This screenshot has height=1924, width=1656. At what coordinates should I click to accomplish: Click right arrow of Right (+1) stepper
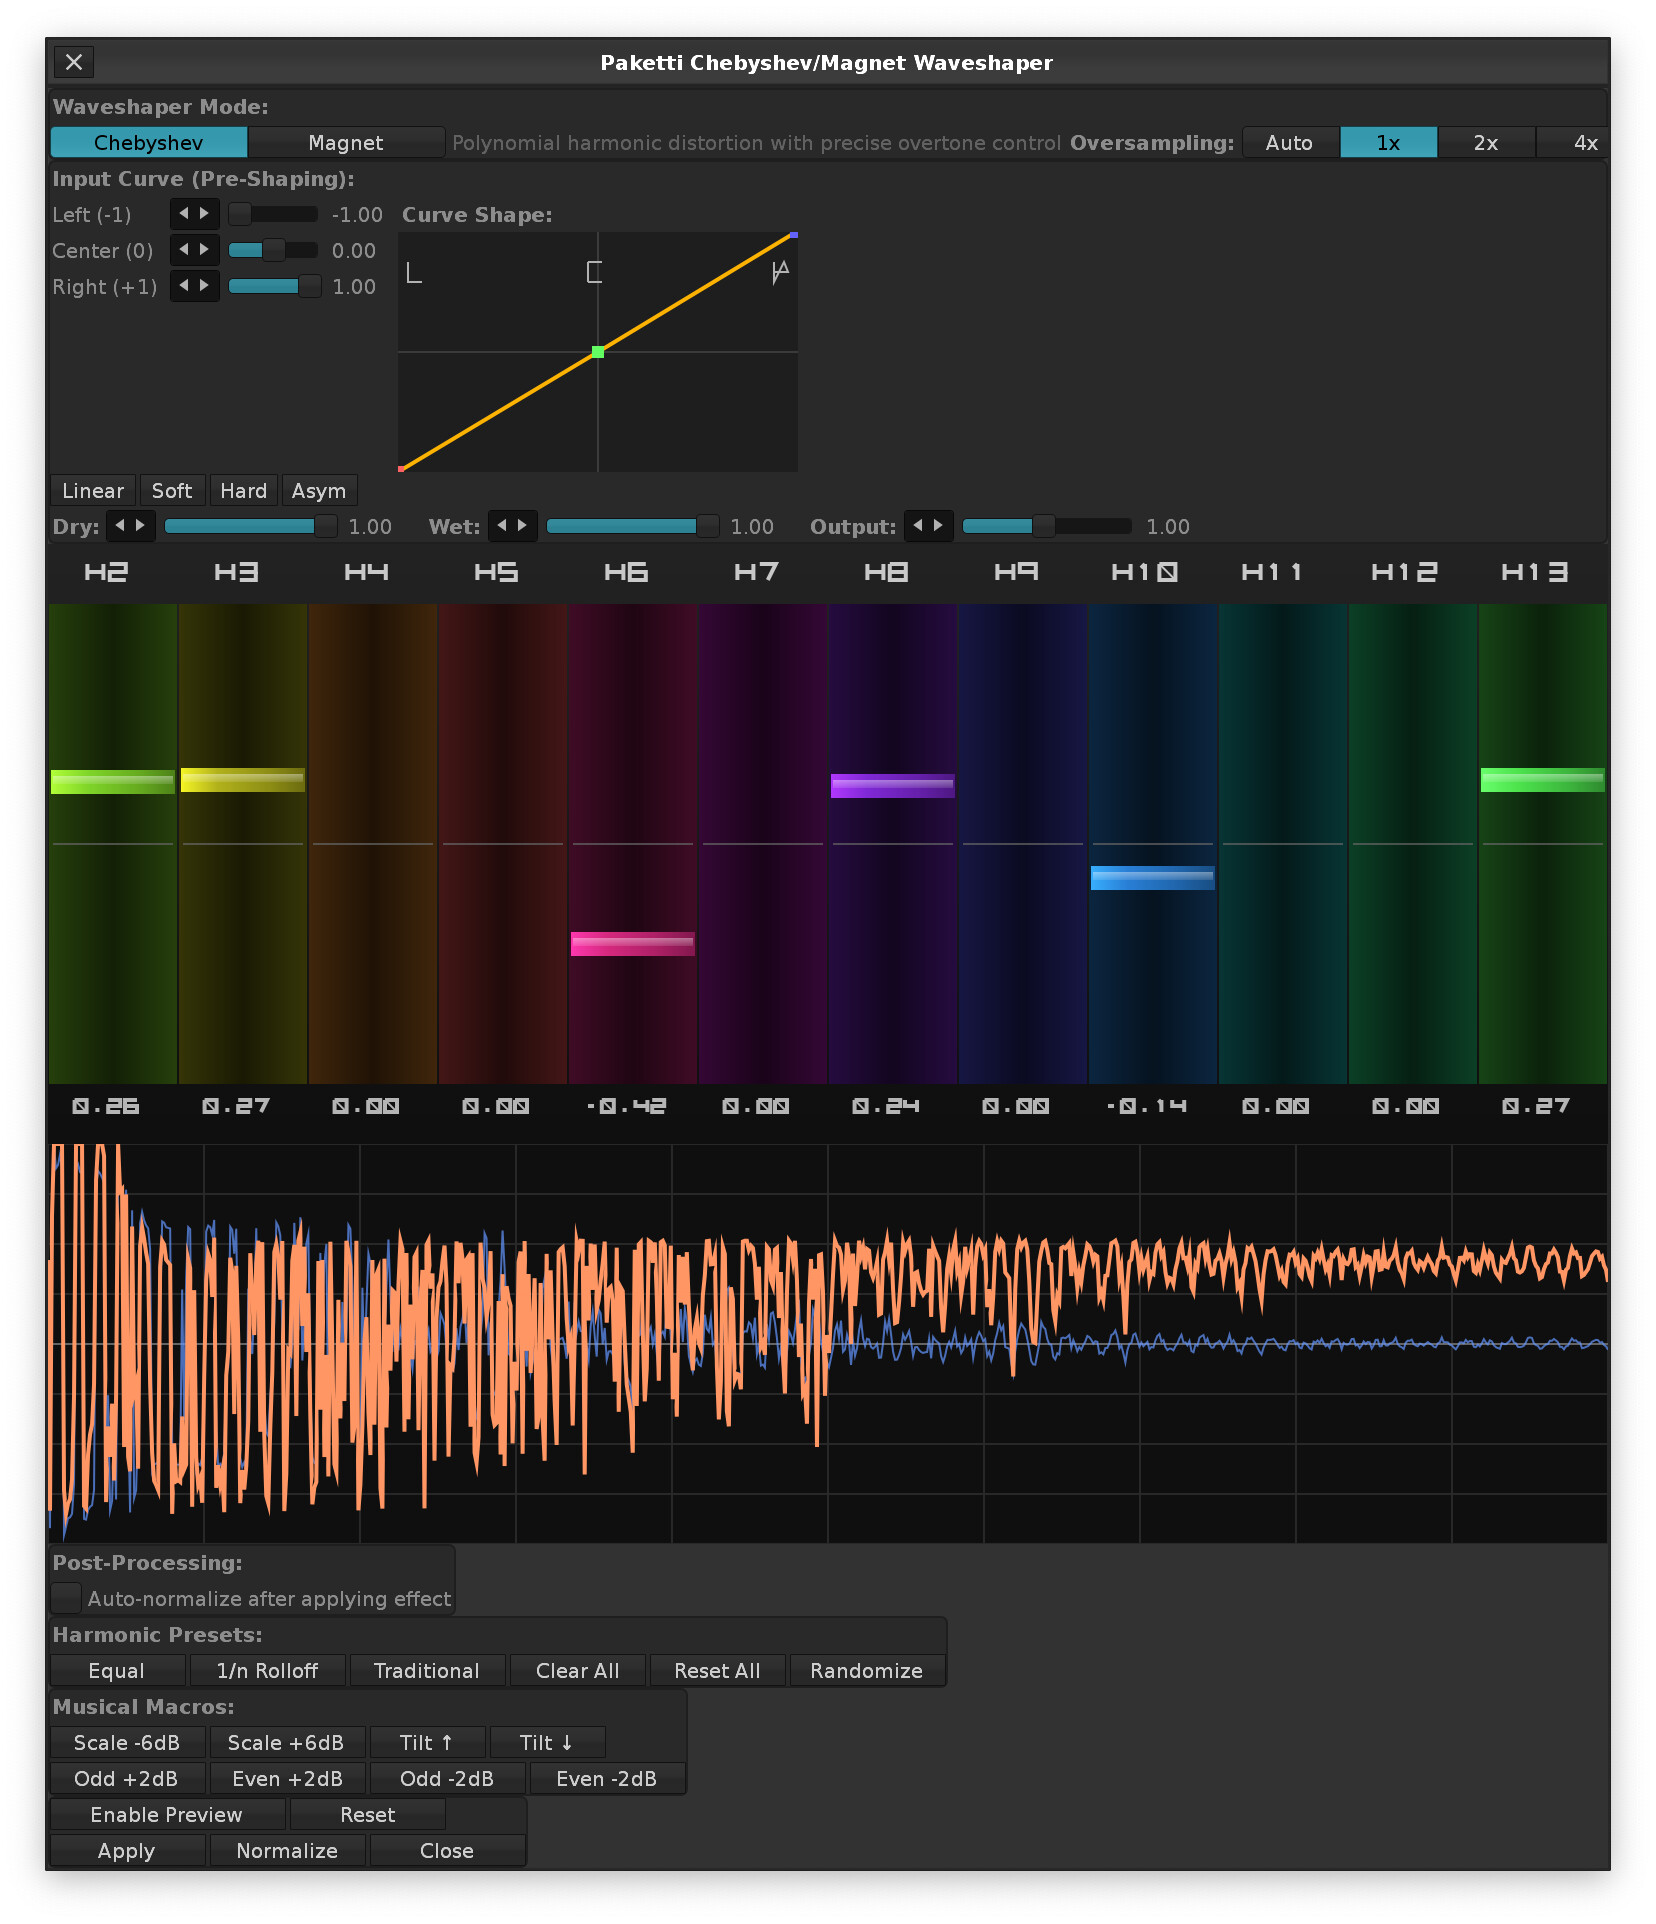pyautogui.click(x=204, y=285)
